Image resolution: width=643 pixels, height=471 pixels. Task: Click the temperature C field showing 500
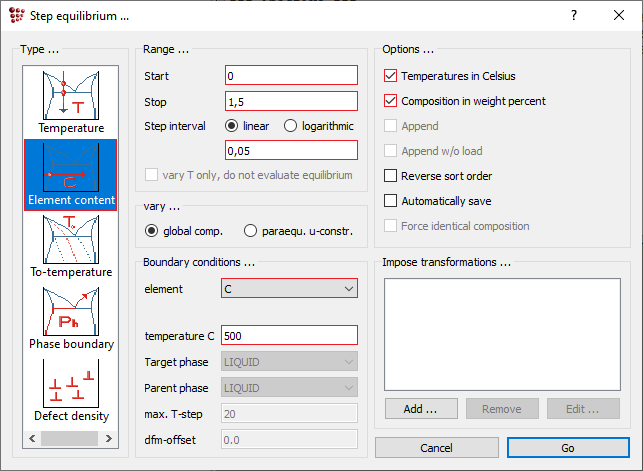290,335
